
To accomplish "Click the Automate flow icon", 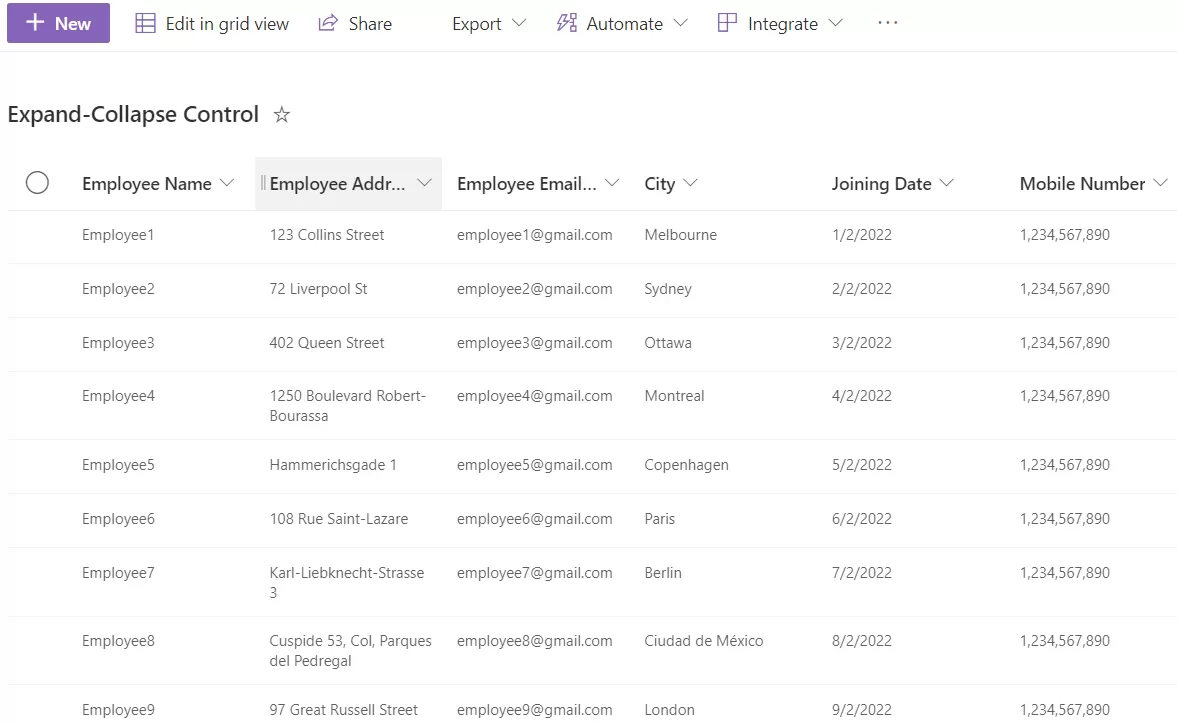I will [567, 24].
